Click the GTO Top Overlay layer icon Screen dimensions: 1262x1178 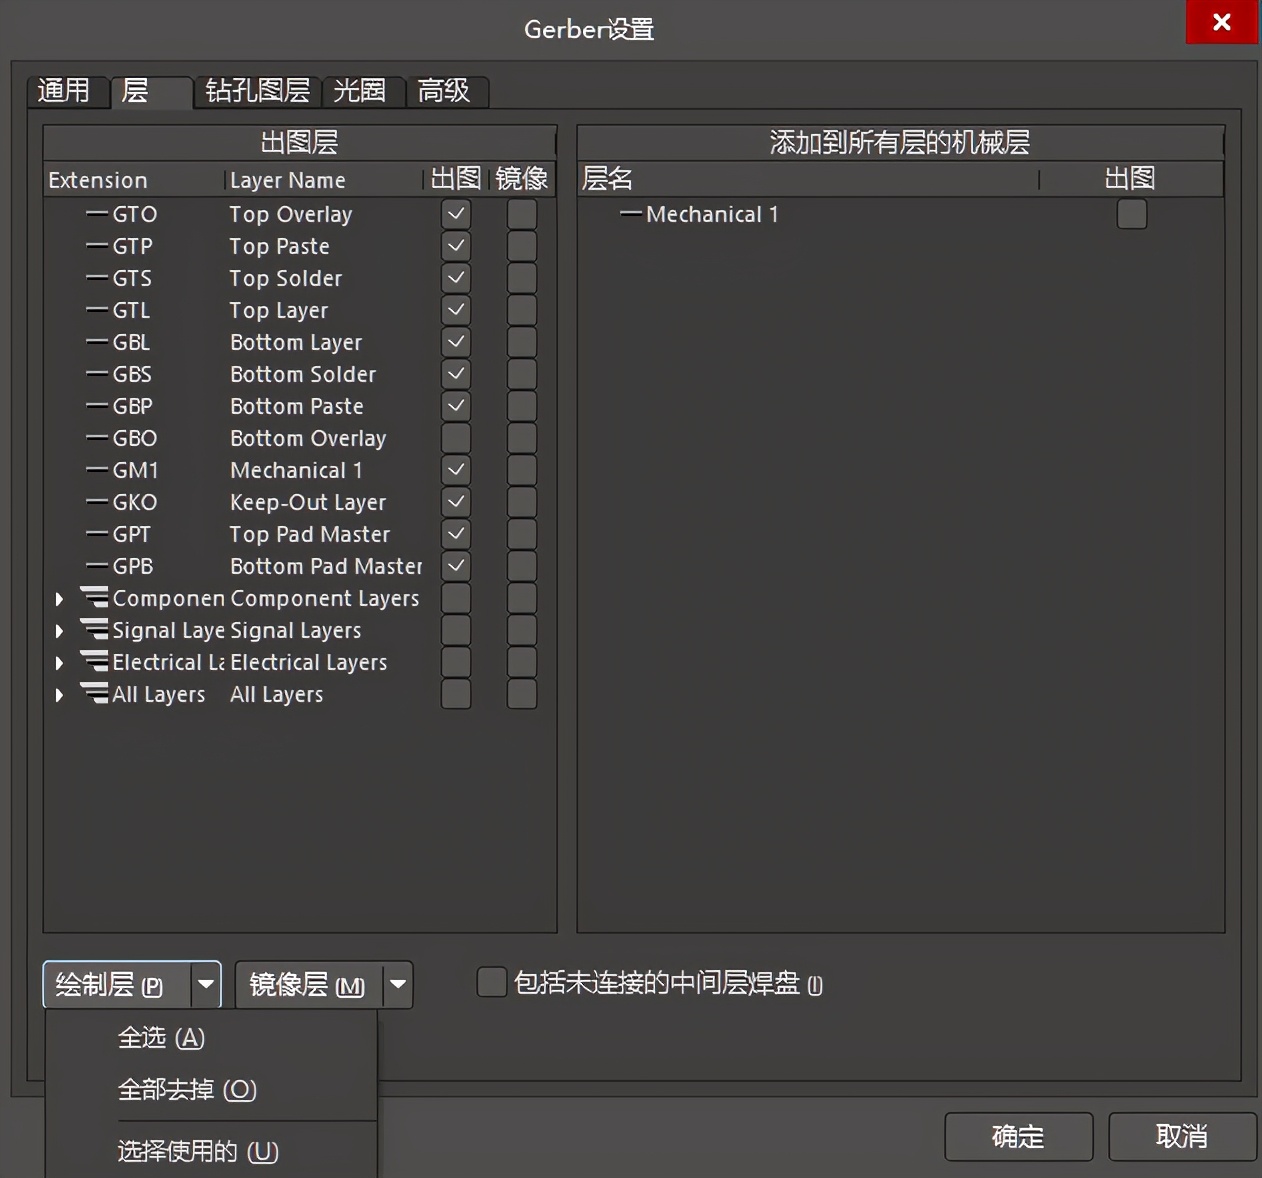97,214
